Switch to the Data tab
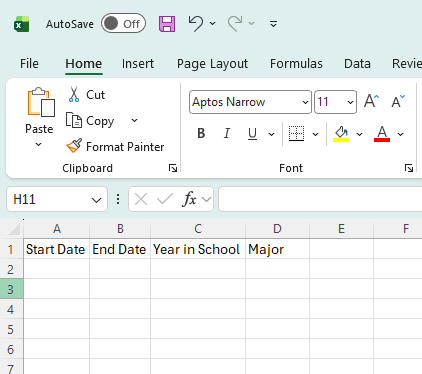The image size is (422, 374). click(x=357, y=63)
